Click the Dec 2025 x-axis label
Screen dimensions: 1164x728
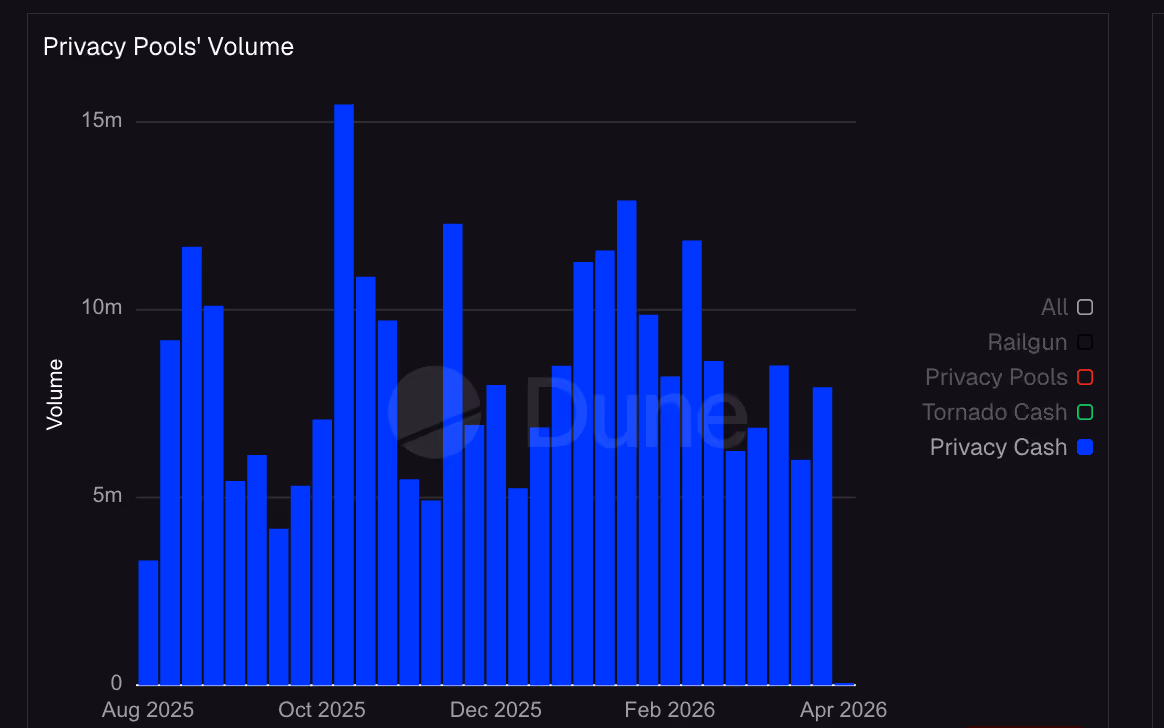496,710
